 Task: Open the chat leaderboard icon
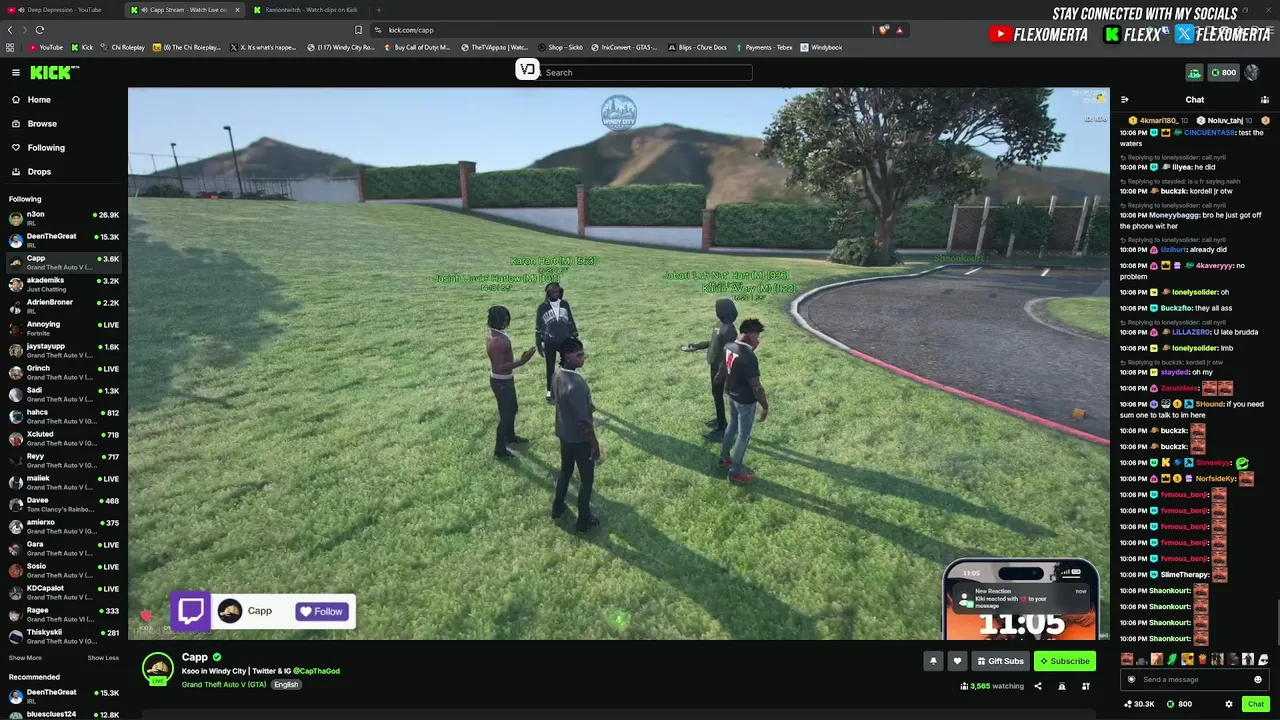[1265, 100]
